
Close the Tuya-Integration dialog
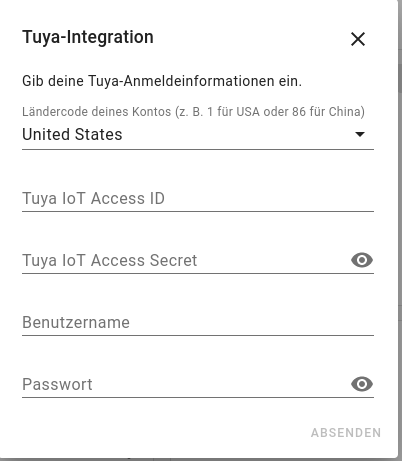tap(358, 39)
